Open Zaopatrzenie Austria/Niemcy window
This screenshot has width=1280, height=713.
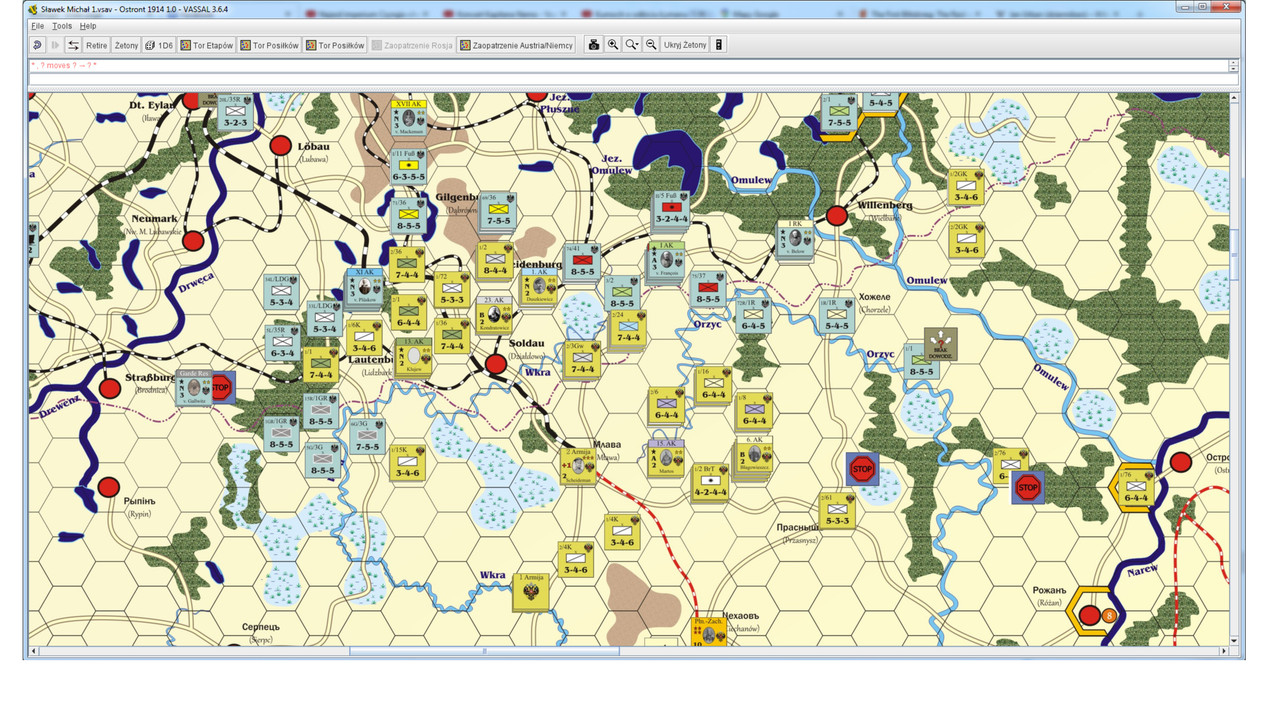(517, 45)
